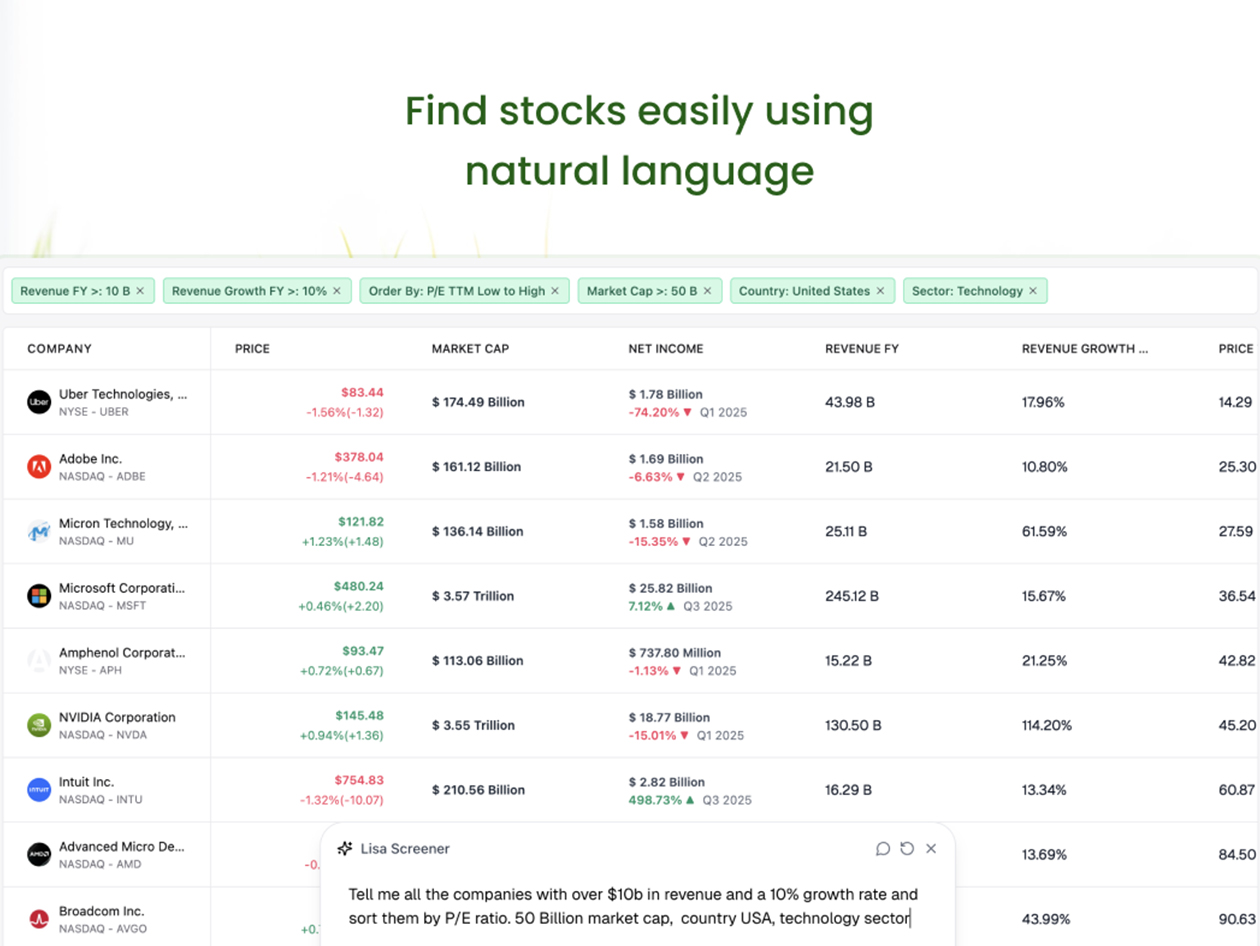
Task: Click the Uber logo icon
Action: coord(39,402)
